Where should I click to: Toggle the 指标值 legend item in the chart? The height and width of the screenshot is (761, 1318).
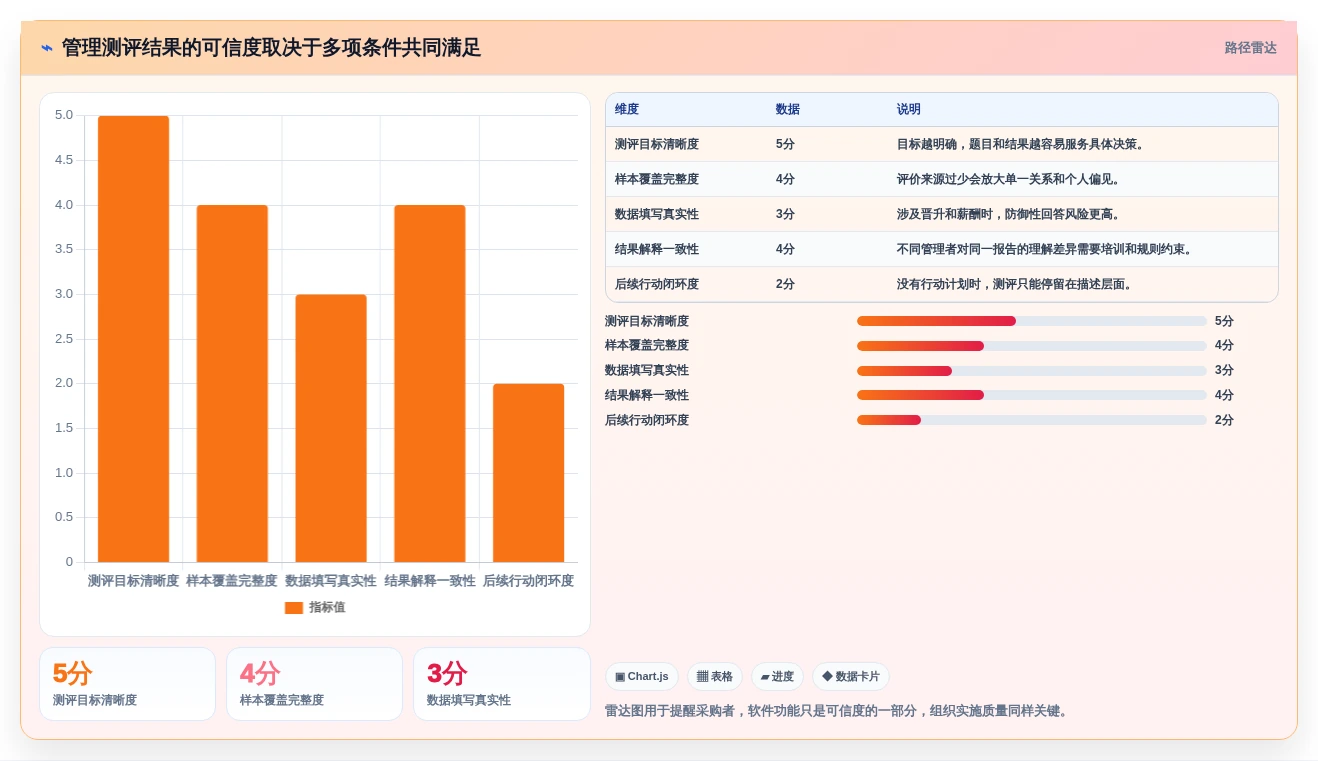315,607
